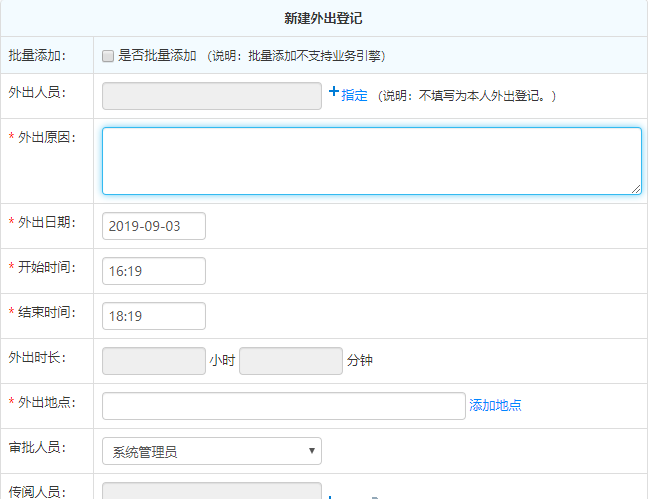Click the 批量添加 row label
The height and width of the screenshot is (499, 649).
[37, 55]
